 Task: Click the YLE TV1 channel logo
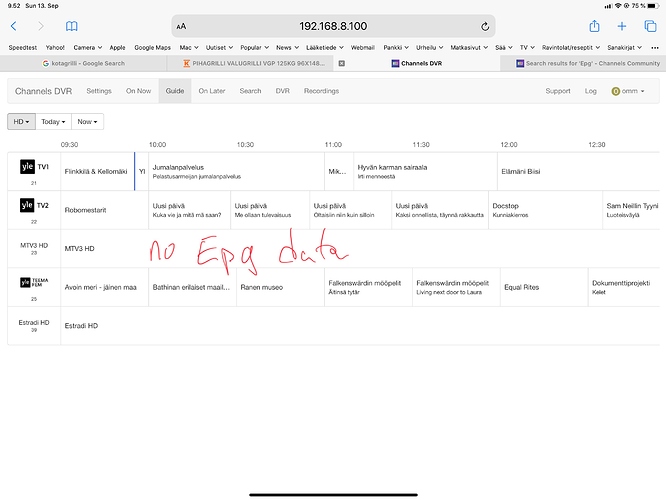[33, 167]
